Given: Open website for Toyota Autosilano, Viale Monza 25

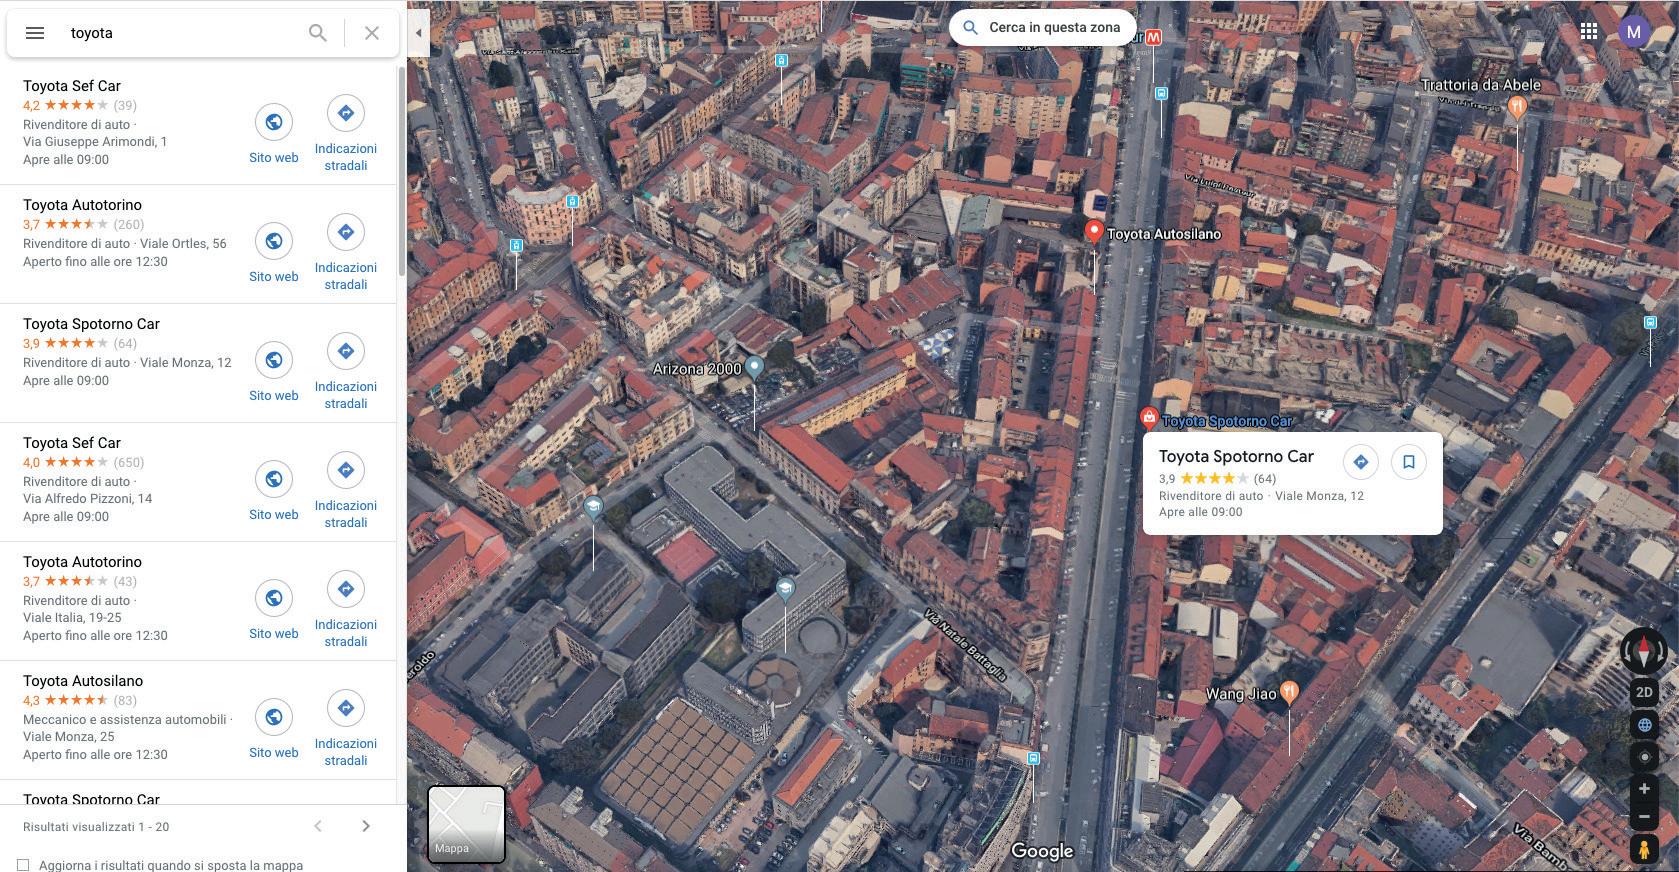Looking at the screenshot, I should point(273,729).
